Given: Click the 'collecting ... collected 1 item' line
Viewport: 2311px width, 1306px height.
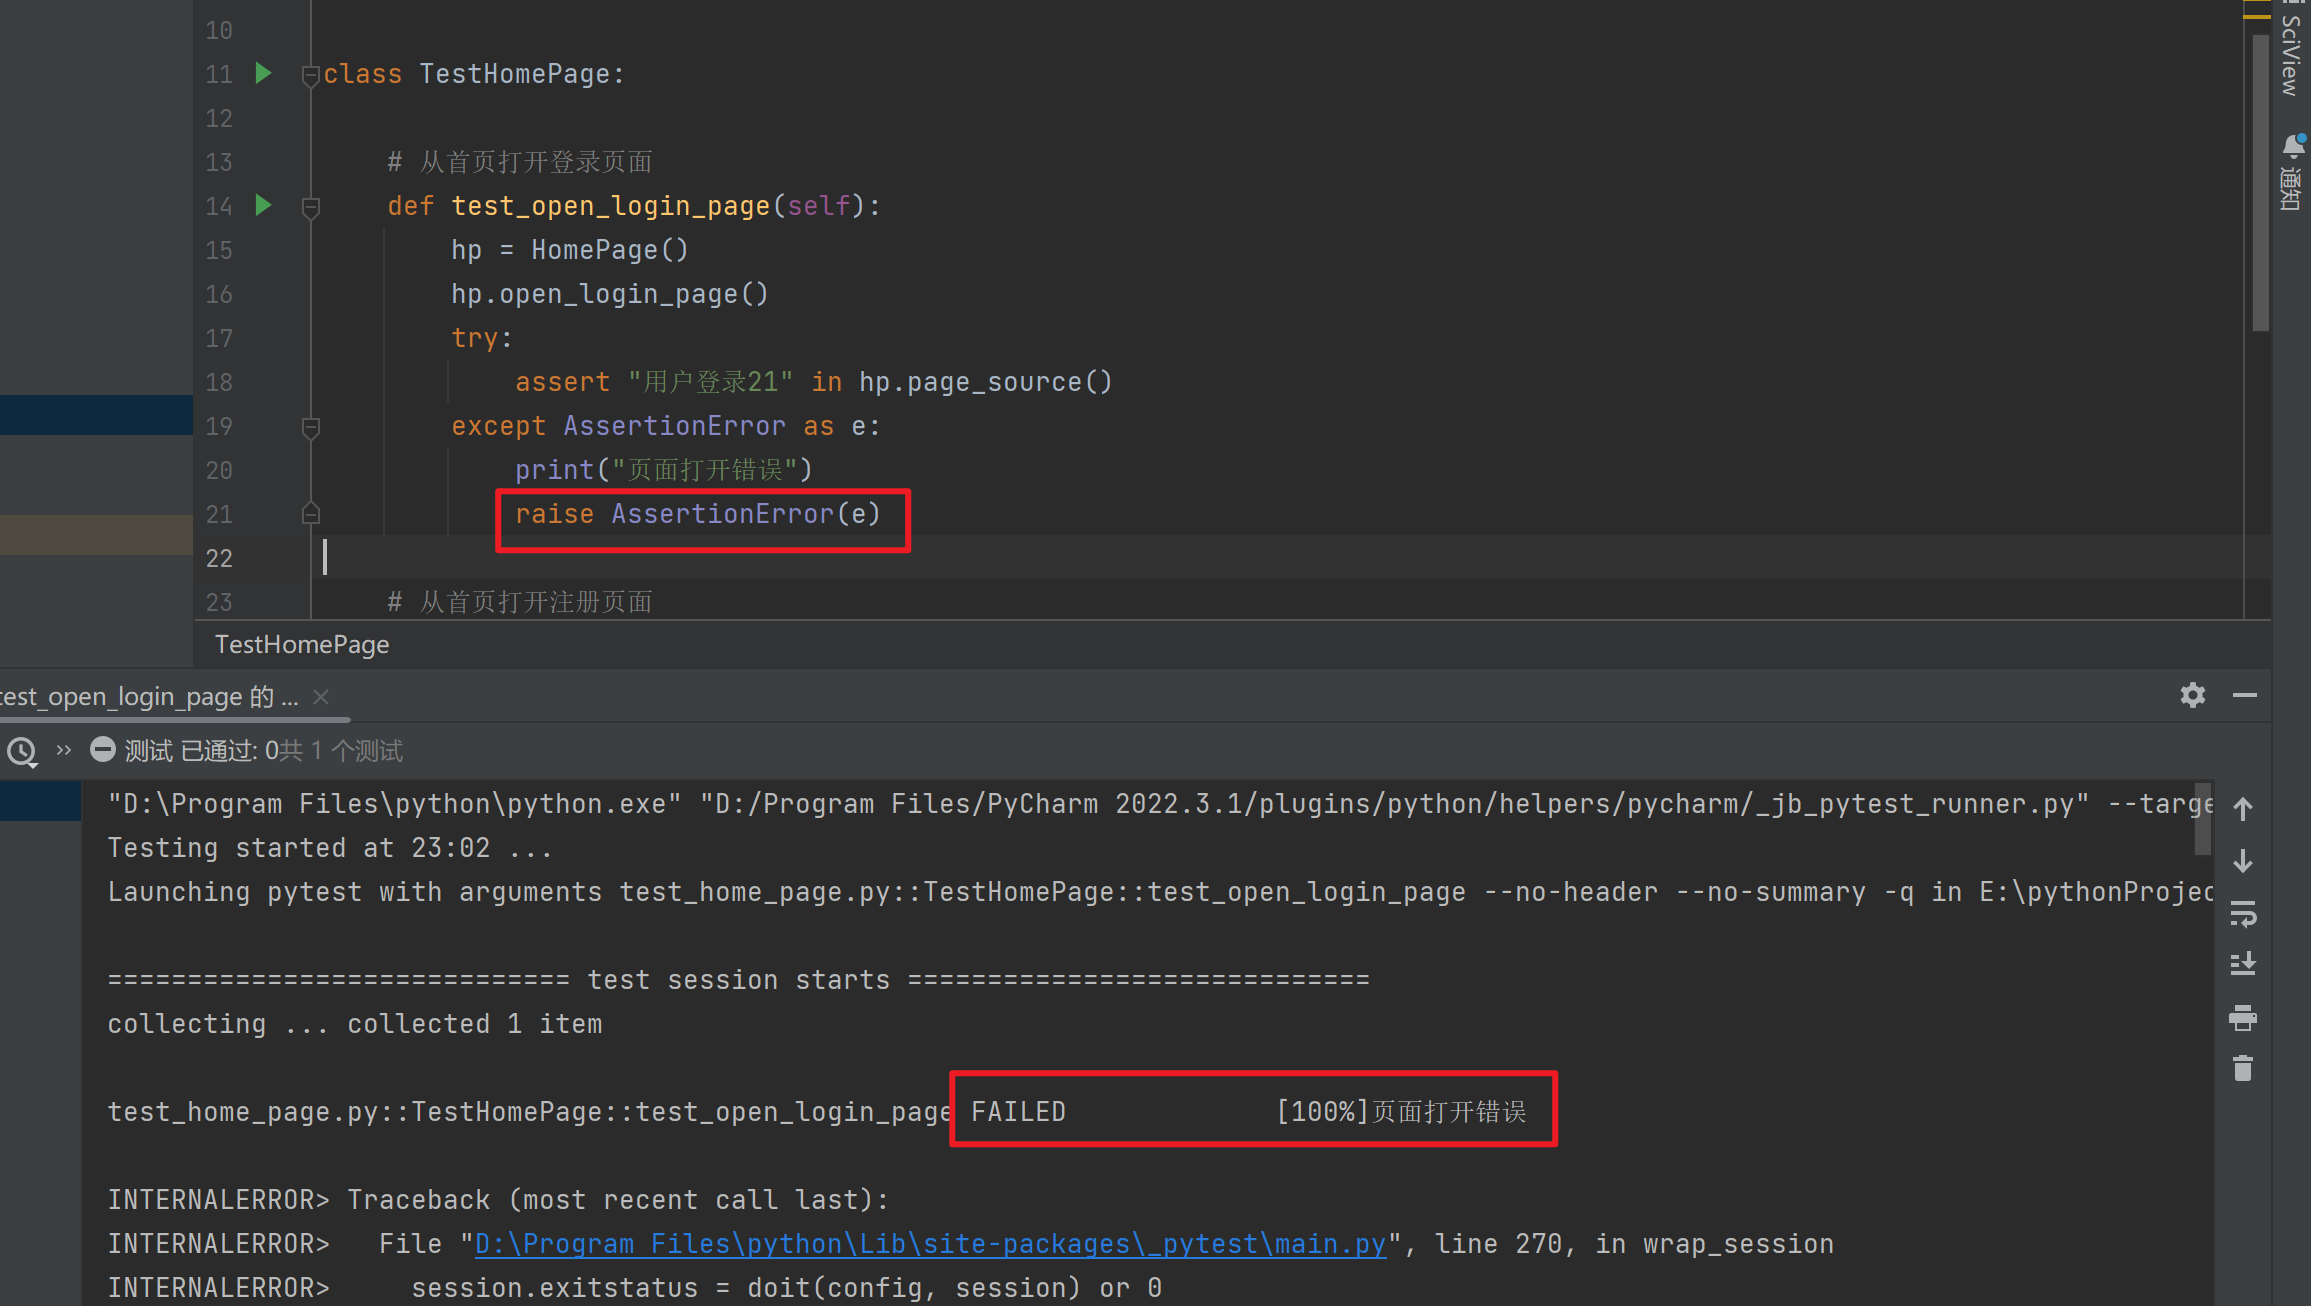Looking at the screenshot, I should [x=355, y=1024].
